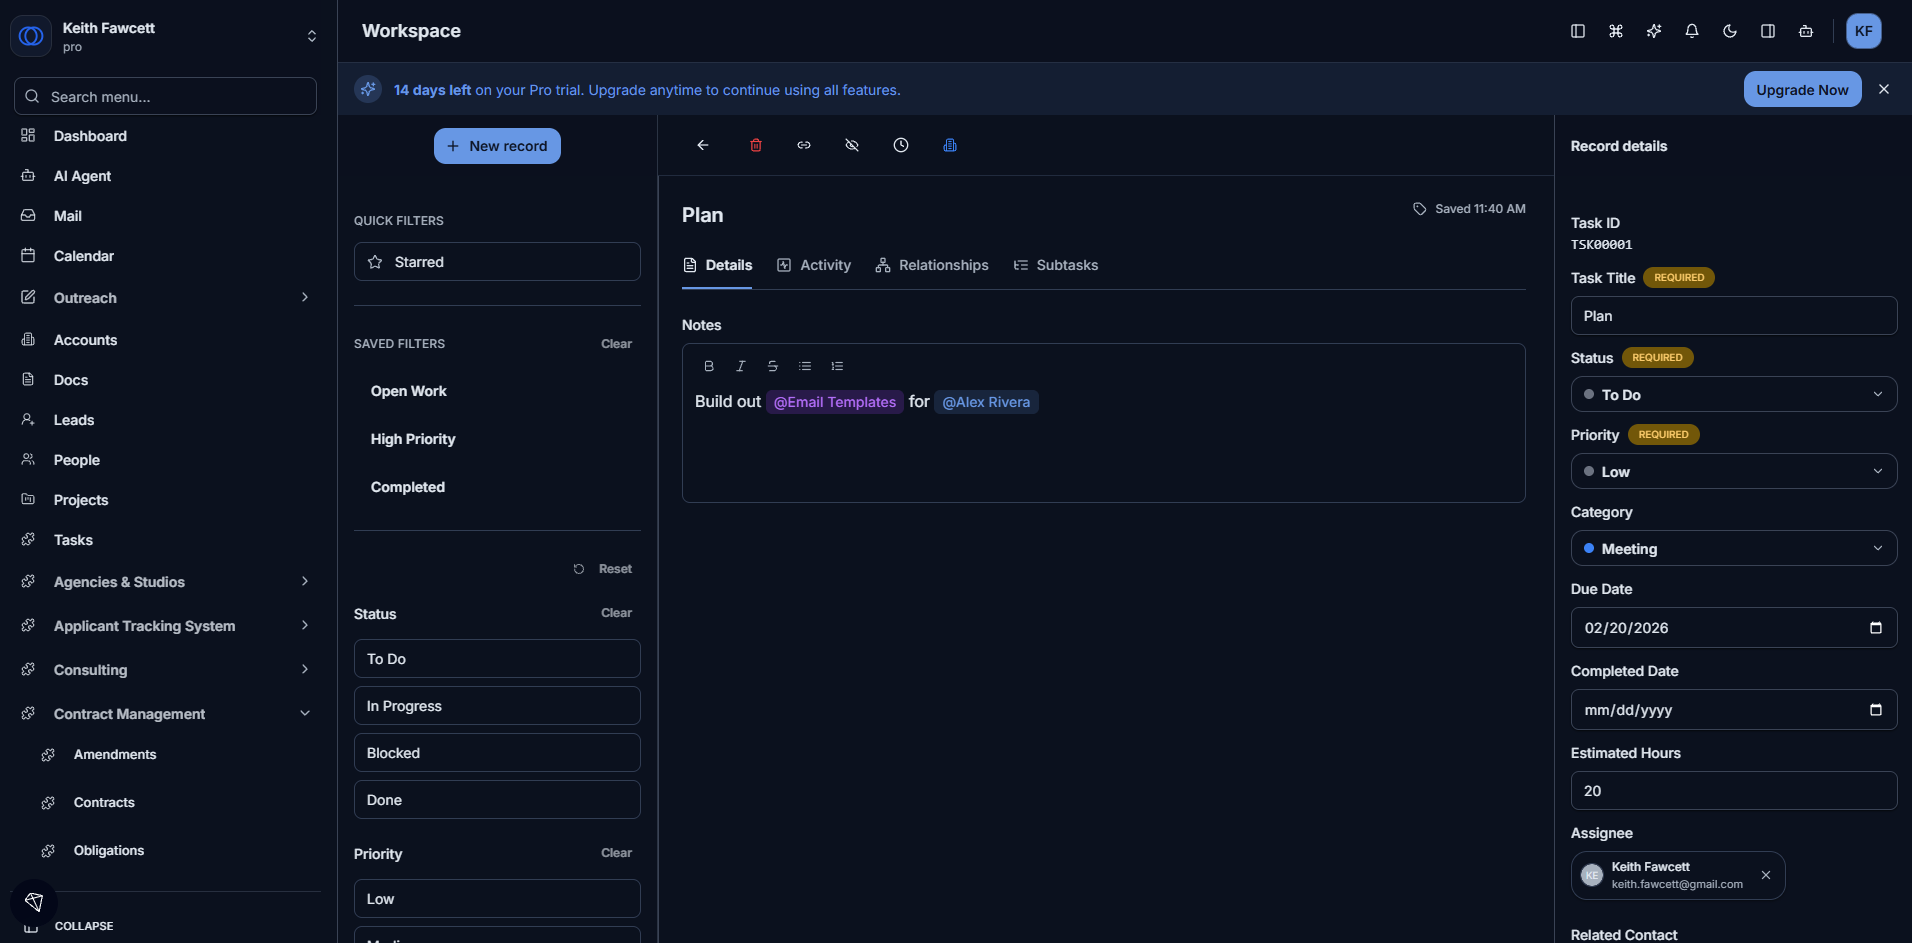Apply bold formatting in the Notes toolbar
The width and height of the screenshot is (1912, 943).
708,366
